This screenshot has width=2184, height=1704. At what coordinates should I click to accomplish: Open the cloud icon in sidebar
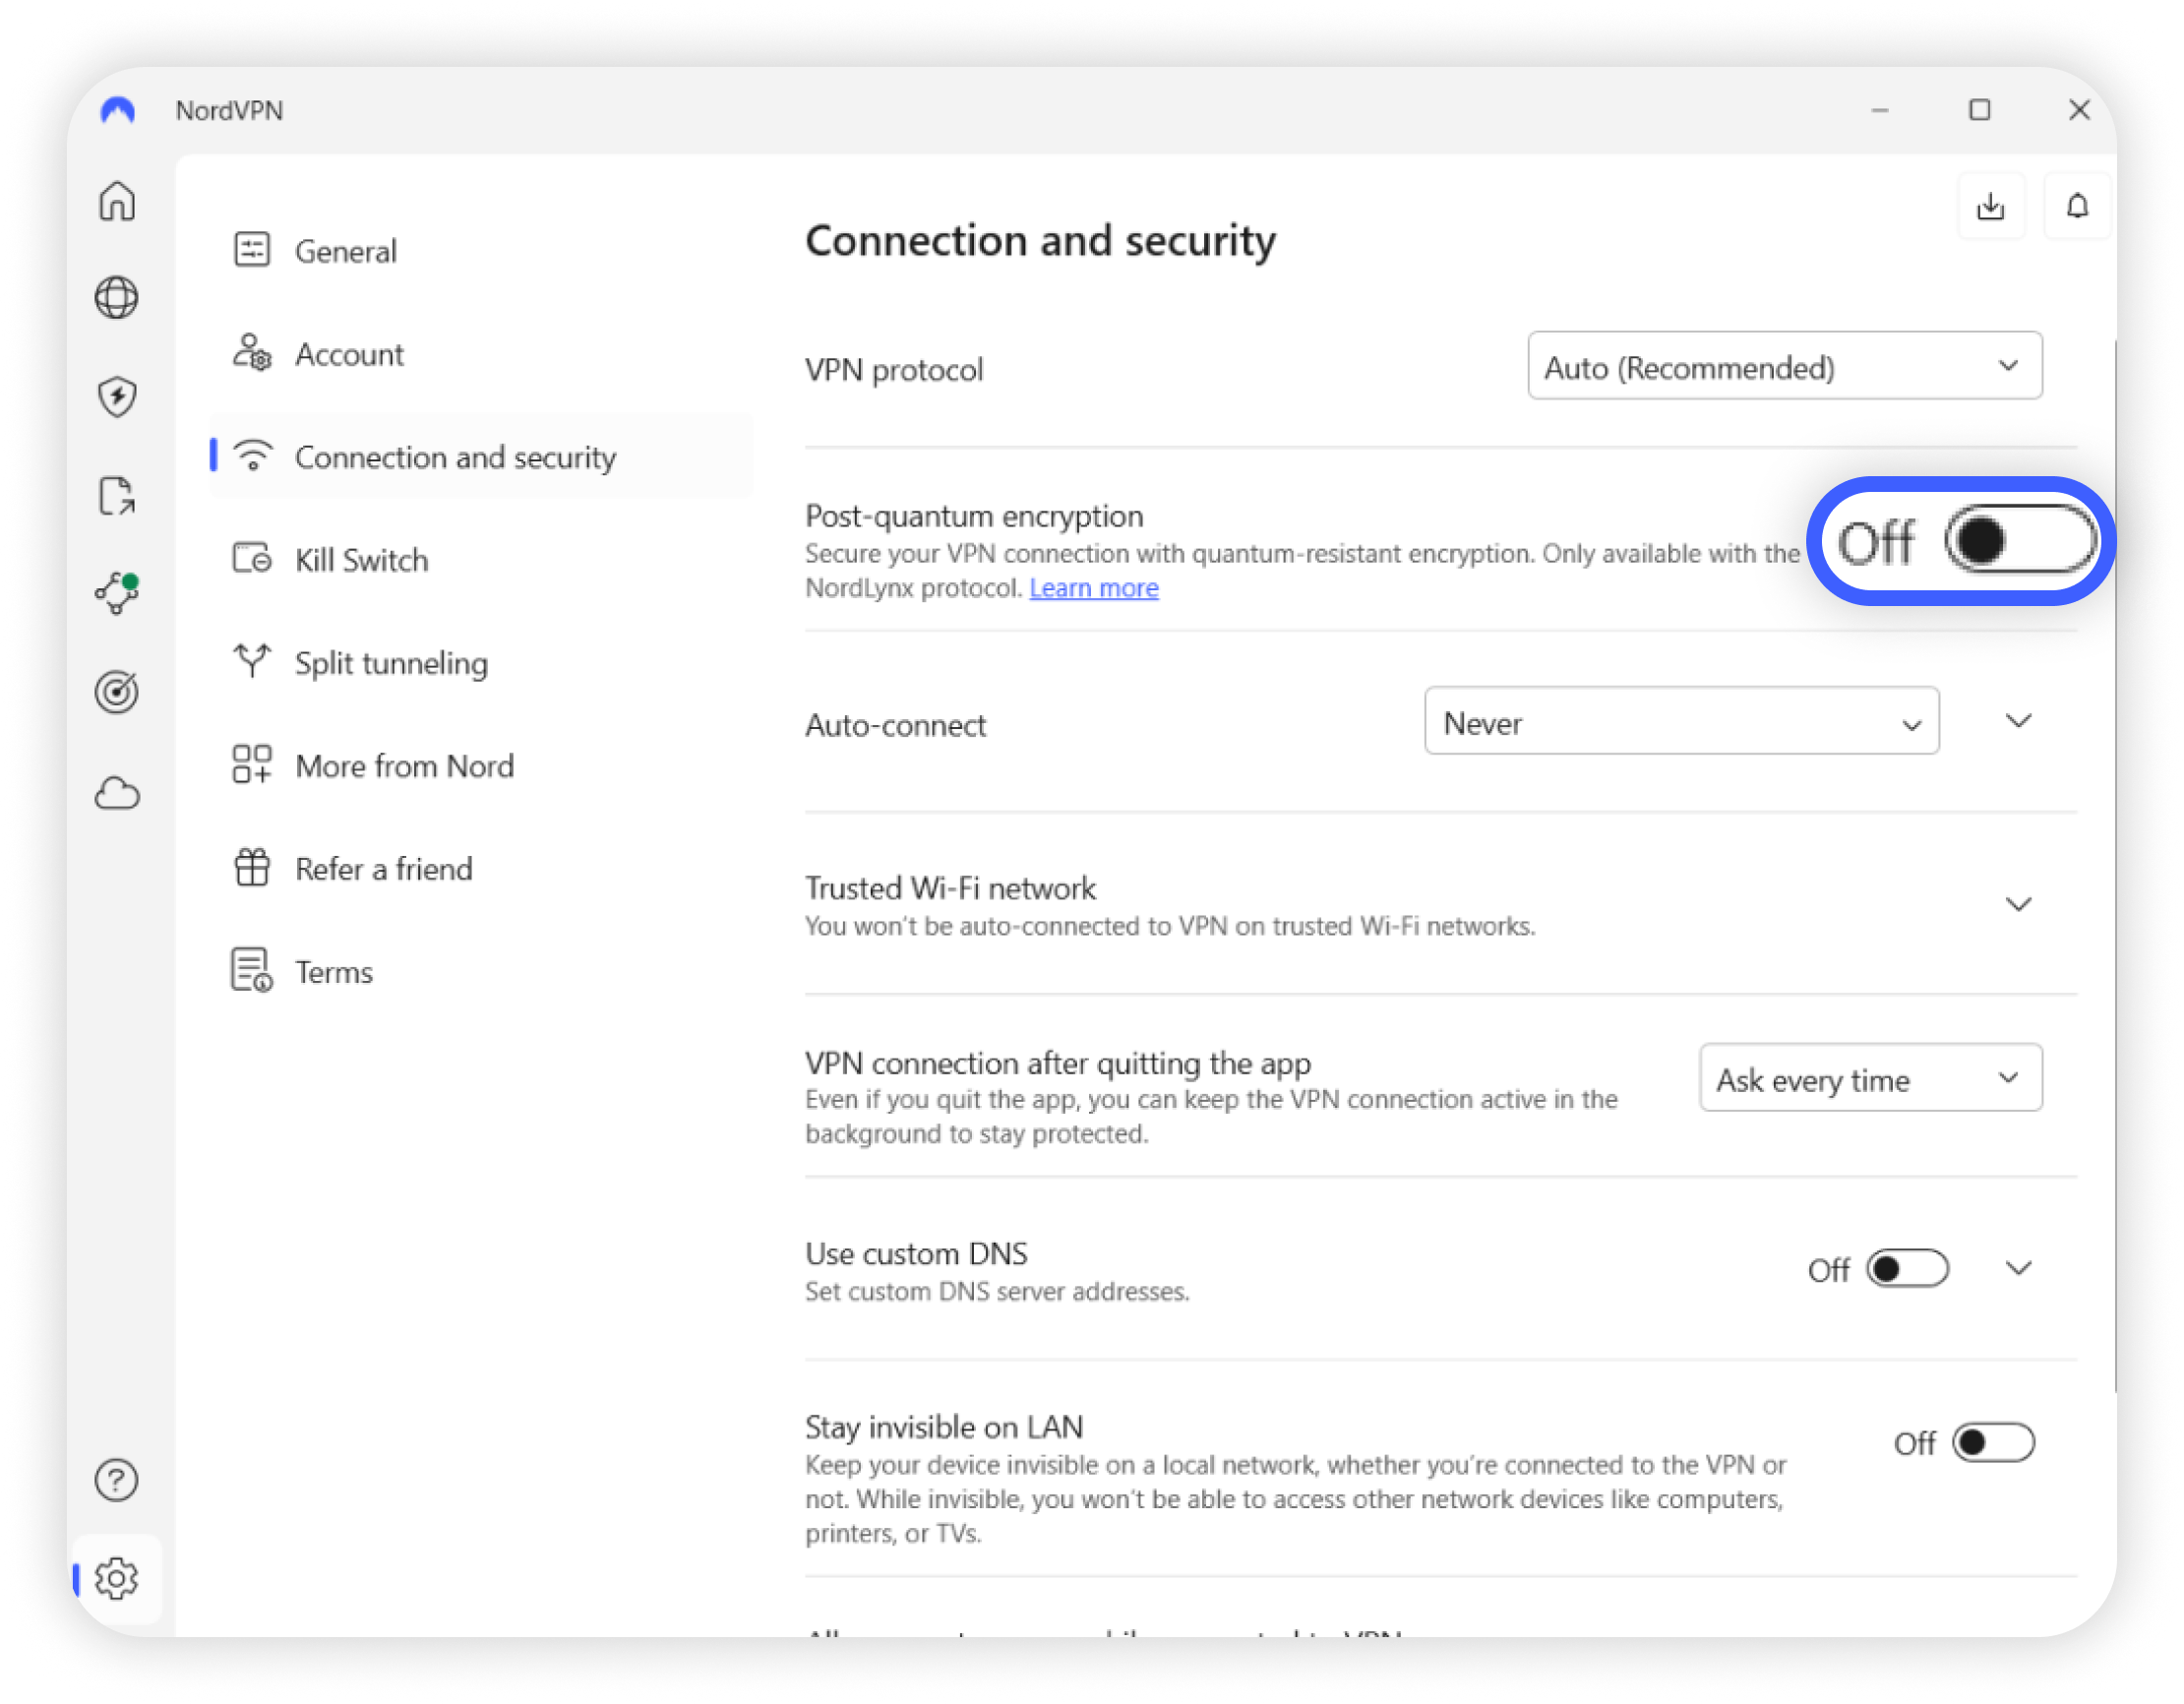pyautogui.click(x=117, y=794)
